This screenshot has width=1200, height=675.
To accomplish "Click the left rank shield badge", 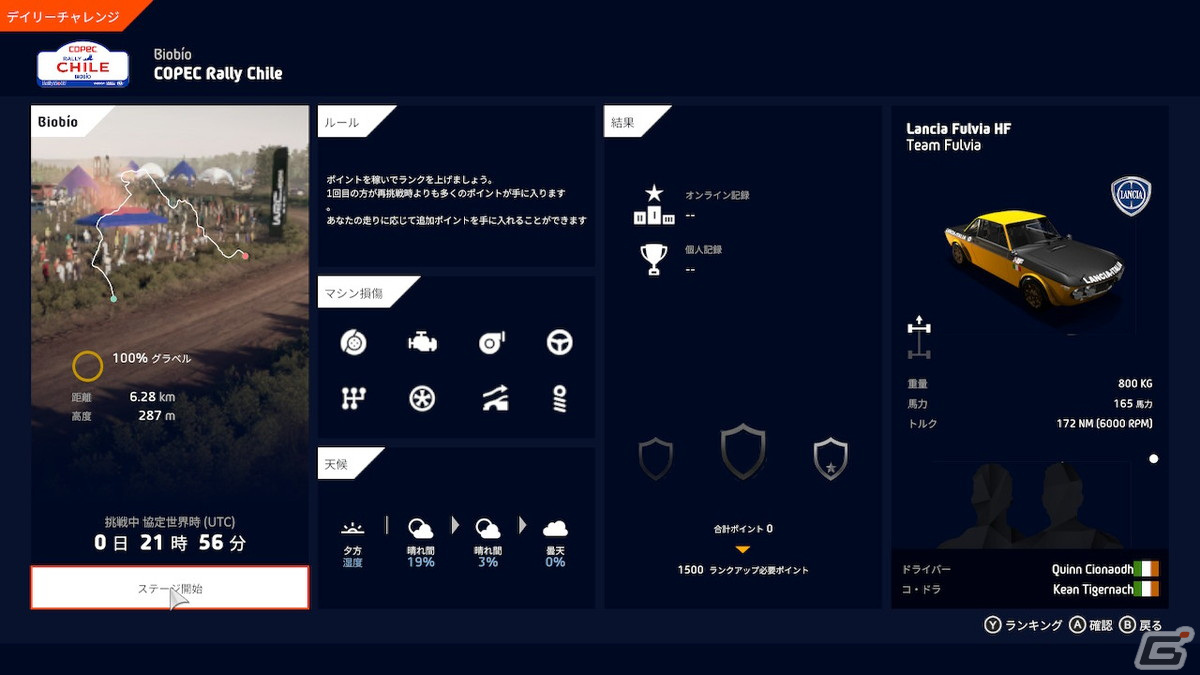I will point(656,459).
